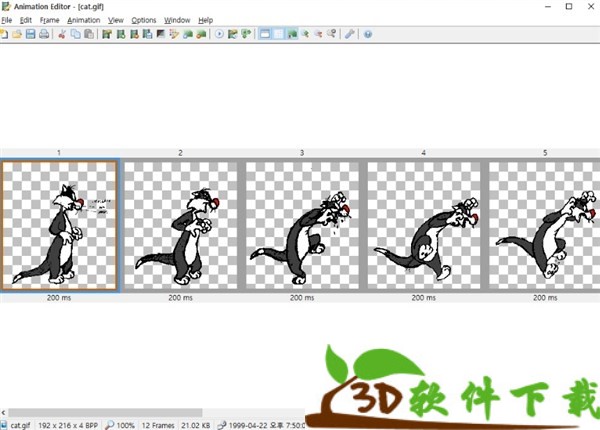The width and height of the screenshot is (600, 430).
Task: Open the Animation menu
Action: coord(83,20)
